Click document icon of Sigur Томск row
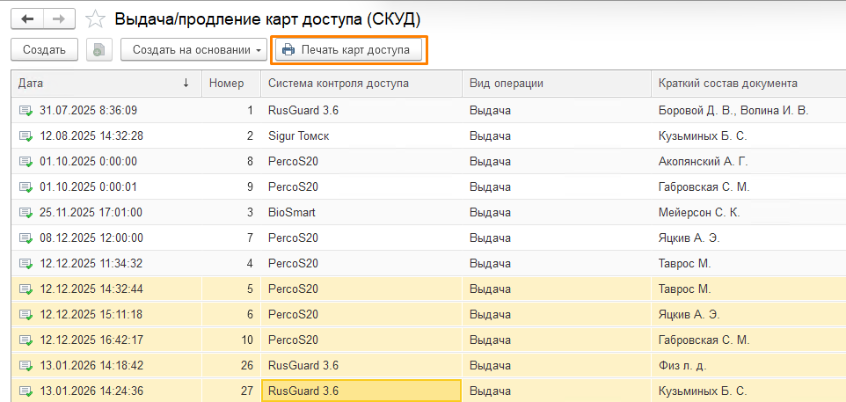 [x=25, y=136]
